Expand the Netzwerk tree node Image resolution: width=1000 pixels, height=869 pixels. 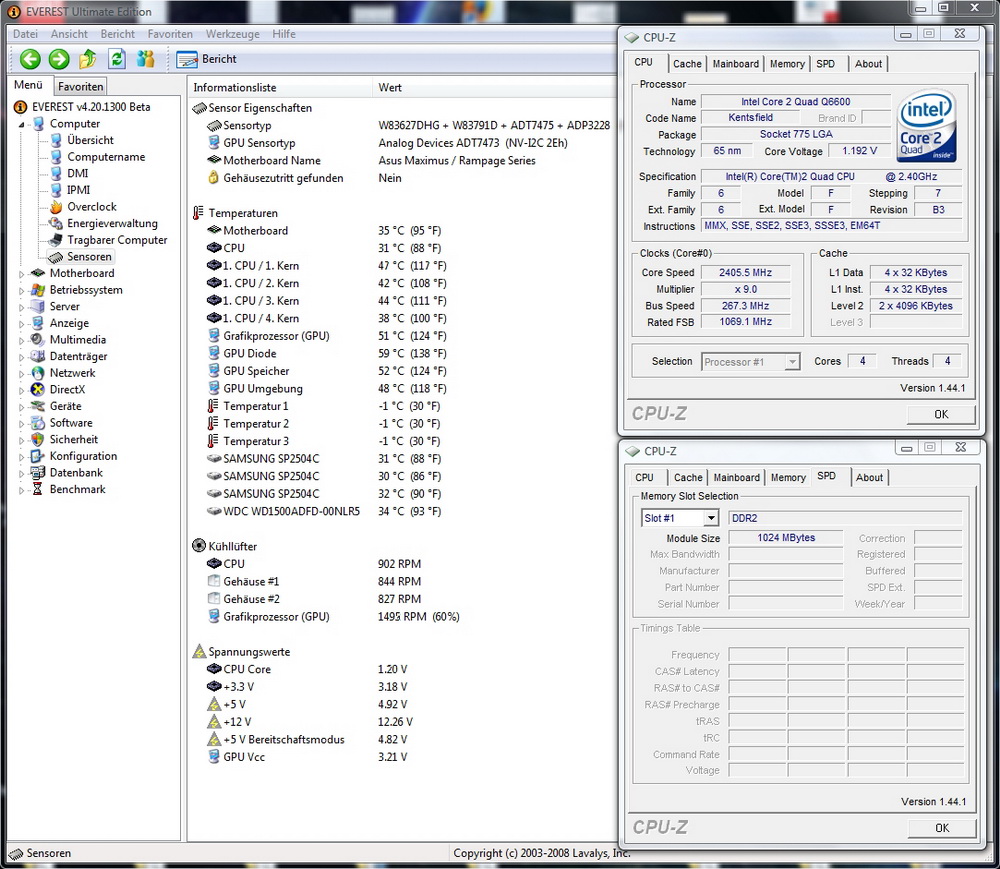pyautogui.click(x=21, y=374)
